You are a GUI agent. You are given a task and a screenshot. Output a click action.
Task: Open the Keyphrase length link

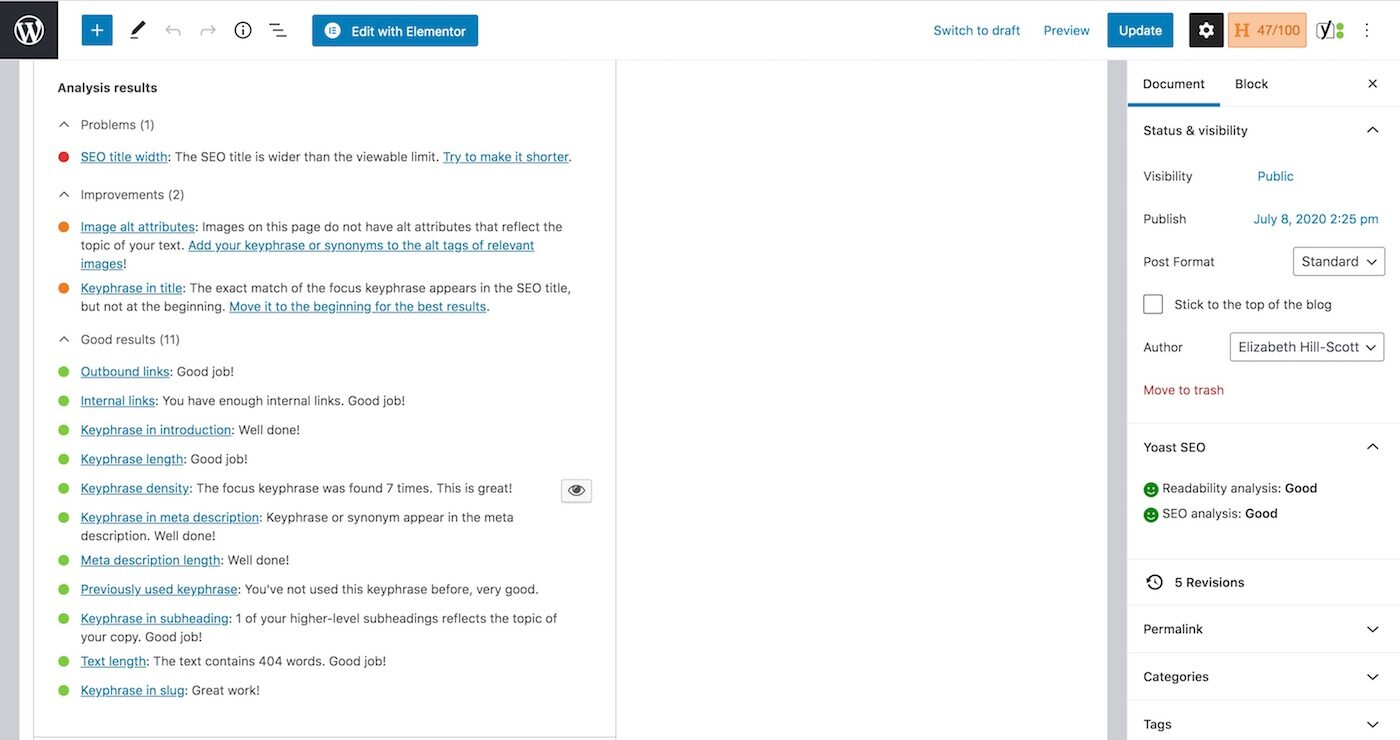click(x=132, y=459)
